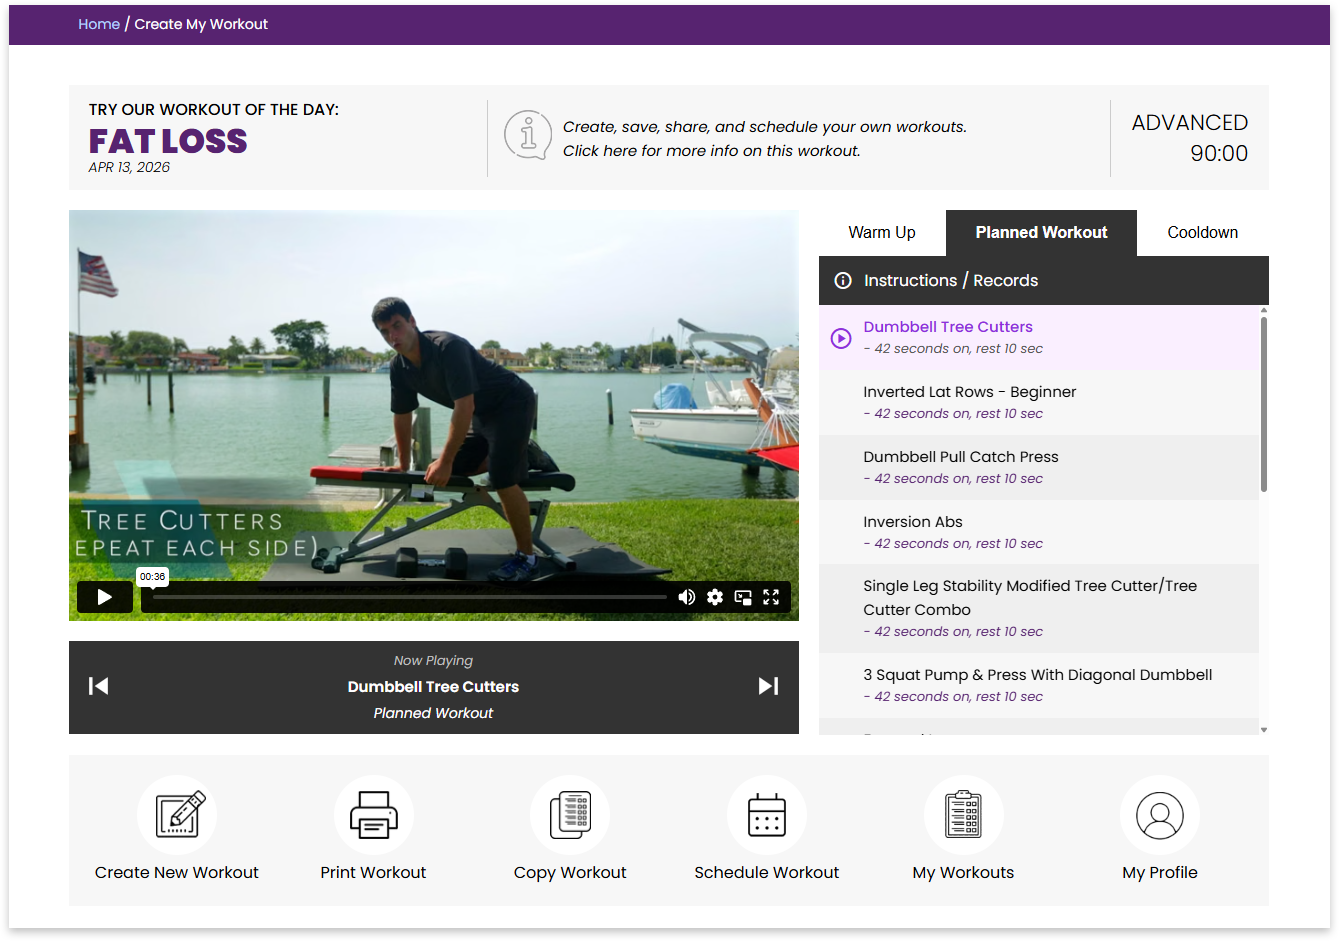Switch to the Warm Up tab
1339x941 pixels.
[x=881, y=232]
